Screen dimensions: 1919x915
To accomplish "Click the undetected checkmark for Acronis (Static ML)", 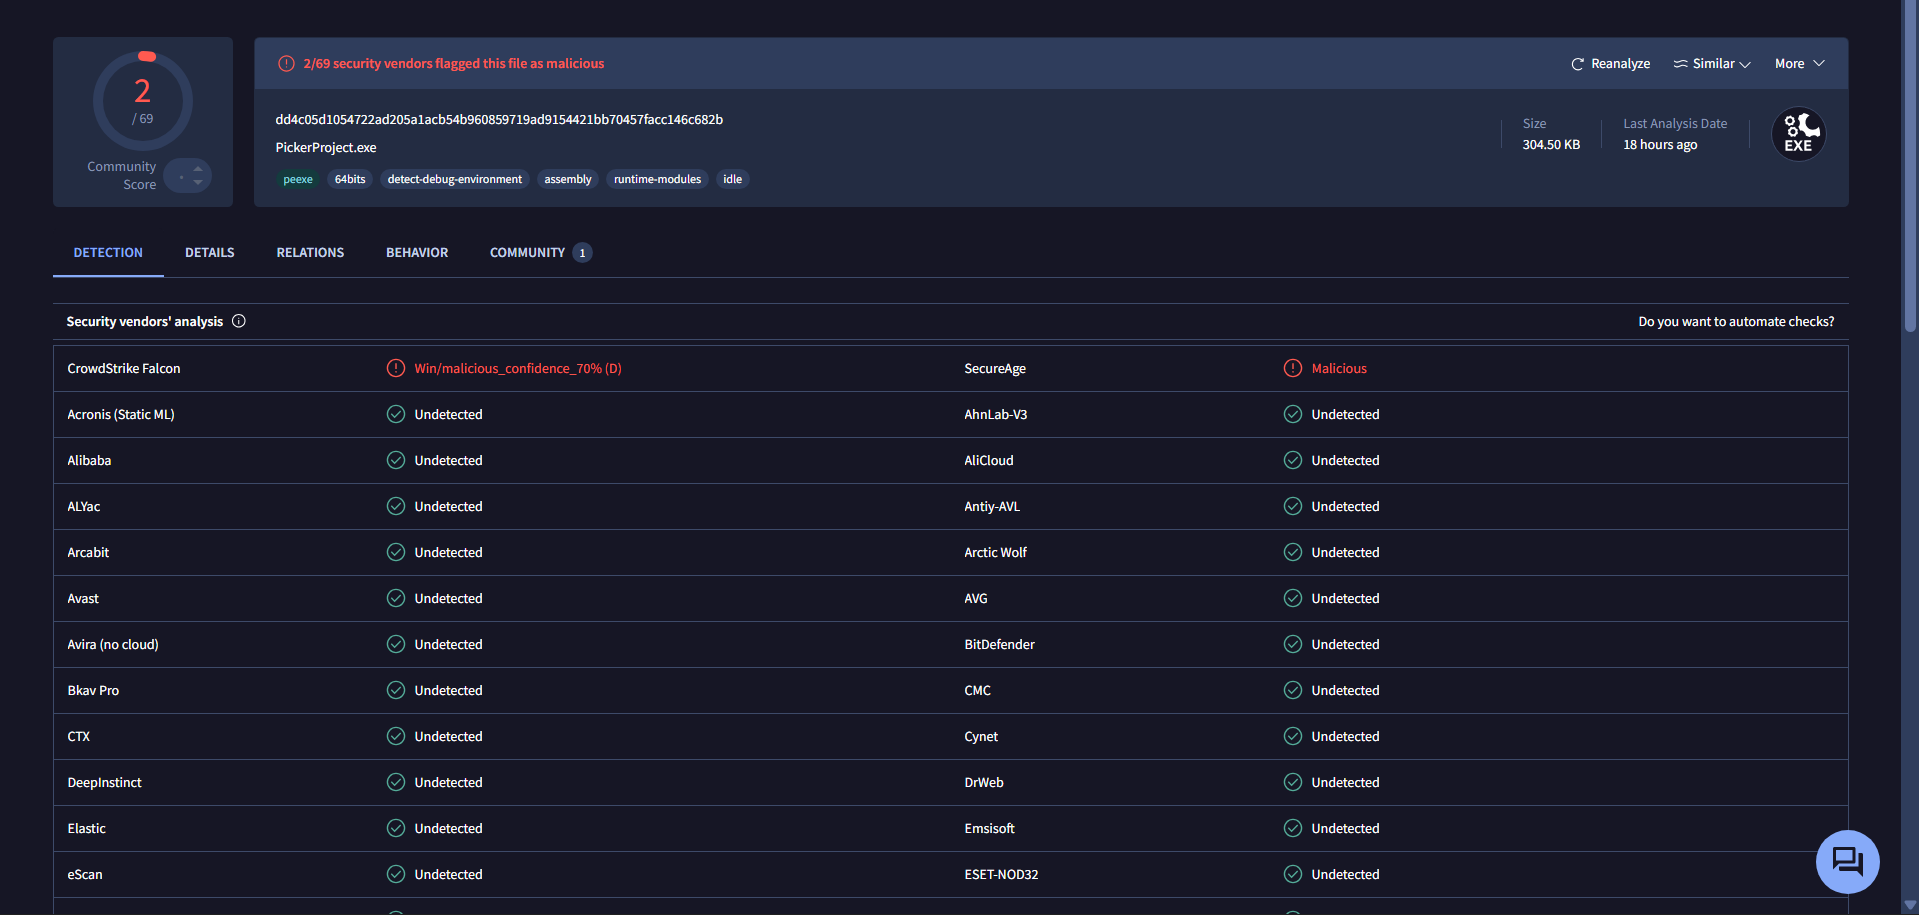I will point(396,414).
